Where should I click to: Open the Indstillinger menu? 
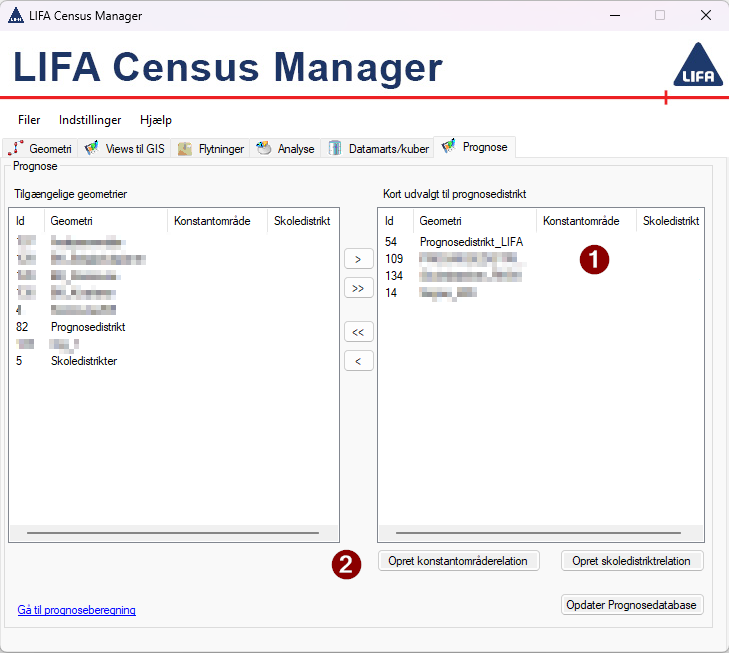click(90, 120)
